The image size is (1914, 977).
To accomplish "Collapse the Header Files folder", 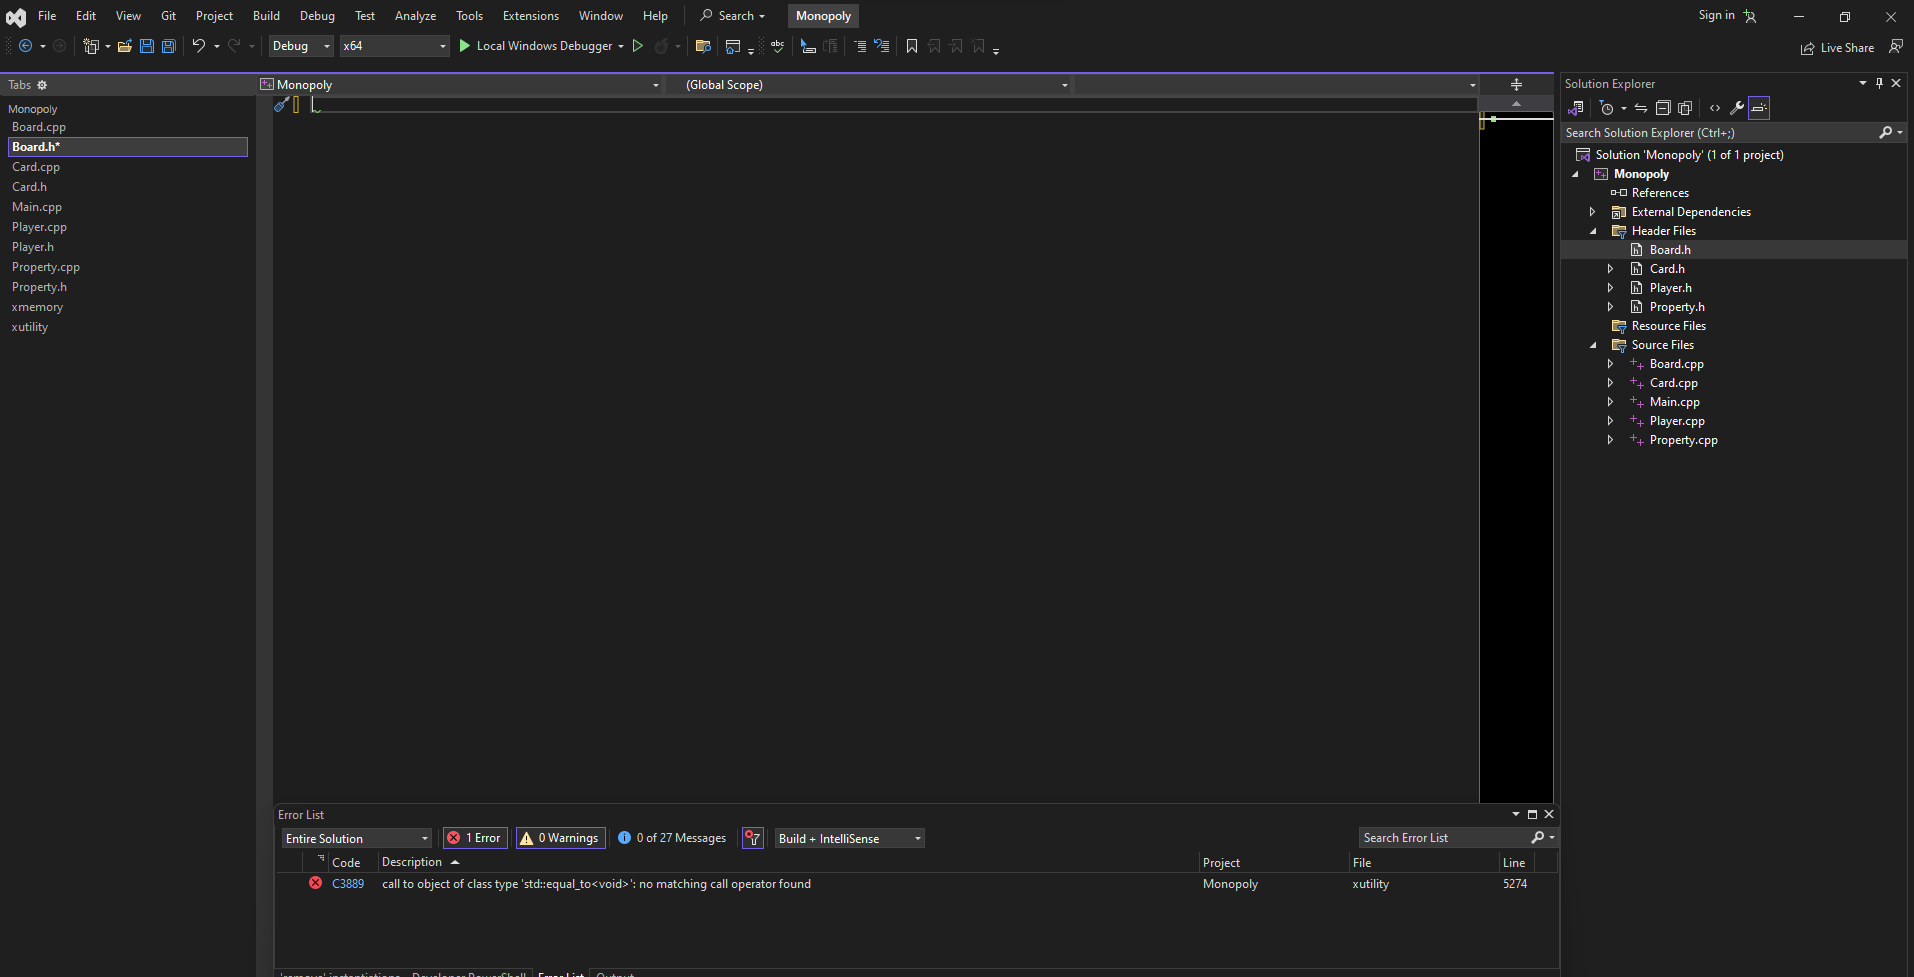I will (x=1593, y=231).
